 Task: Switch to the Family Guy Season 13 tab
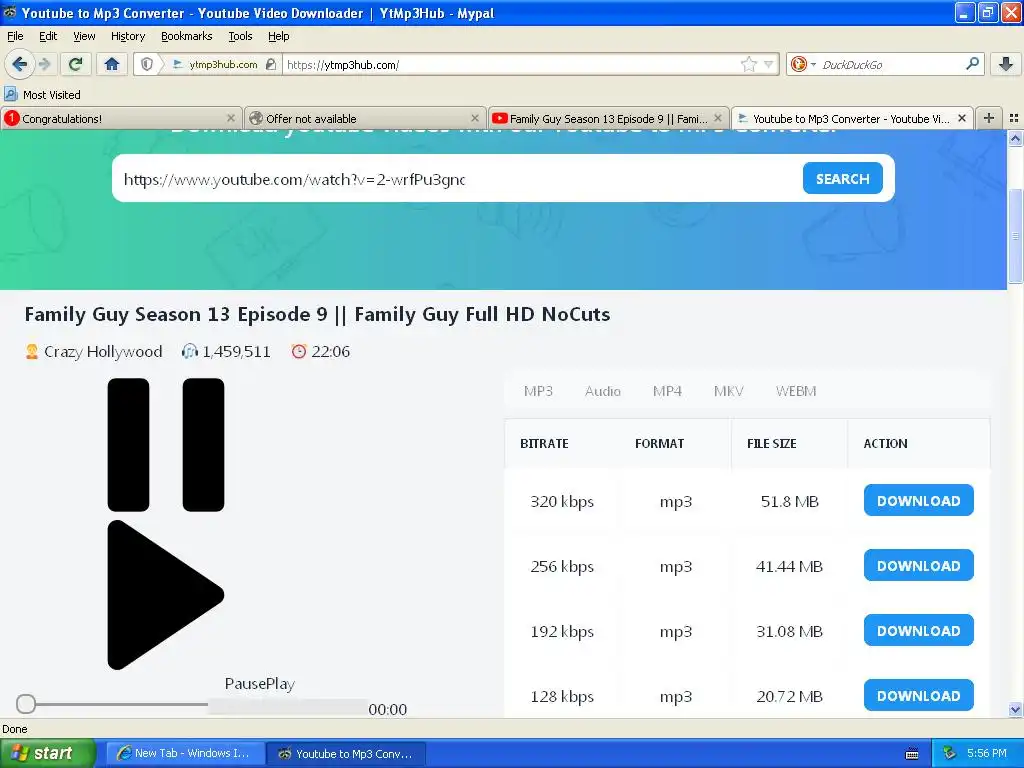click(609, 118)
